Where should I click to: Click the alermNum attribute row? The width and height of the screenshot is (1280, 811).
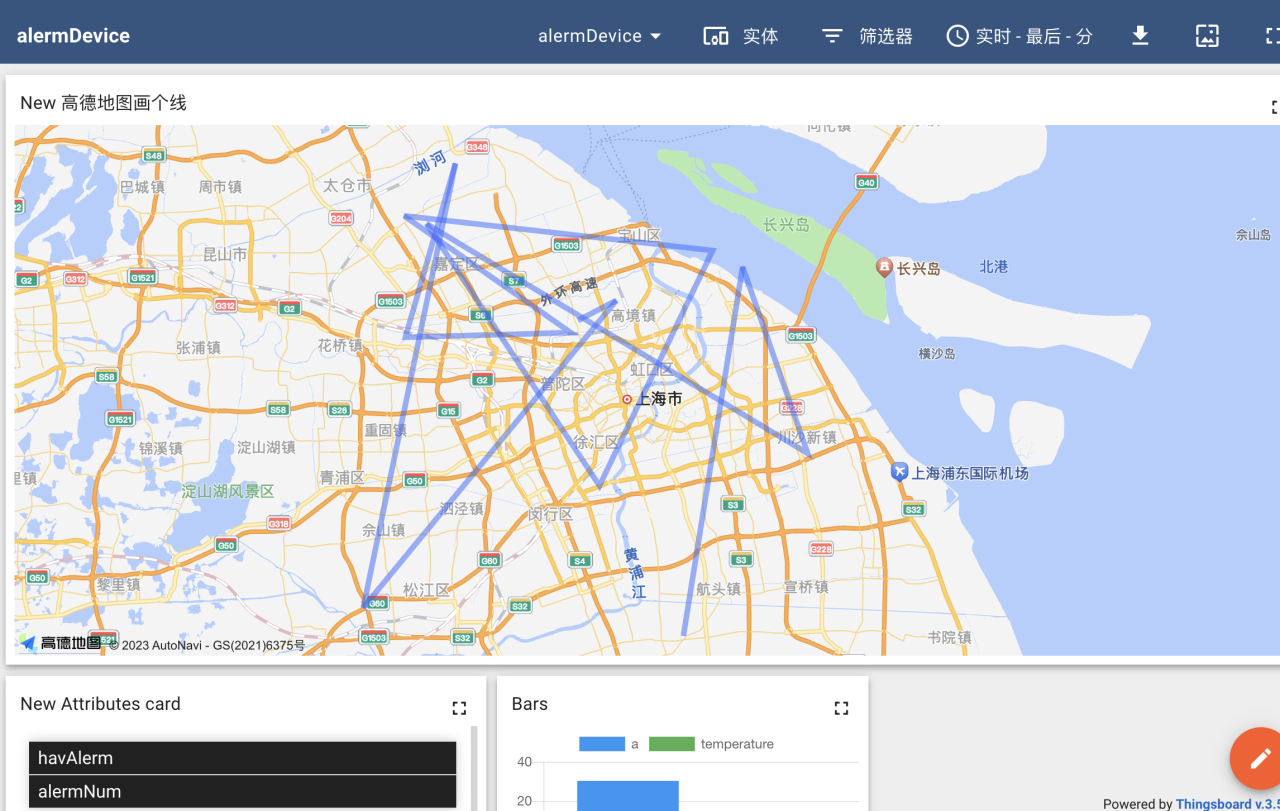point(242,791)
